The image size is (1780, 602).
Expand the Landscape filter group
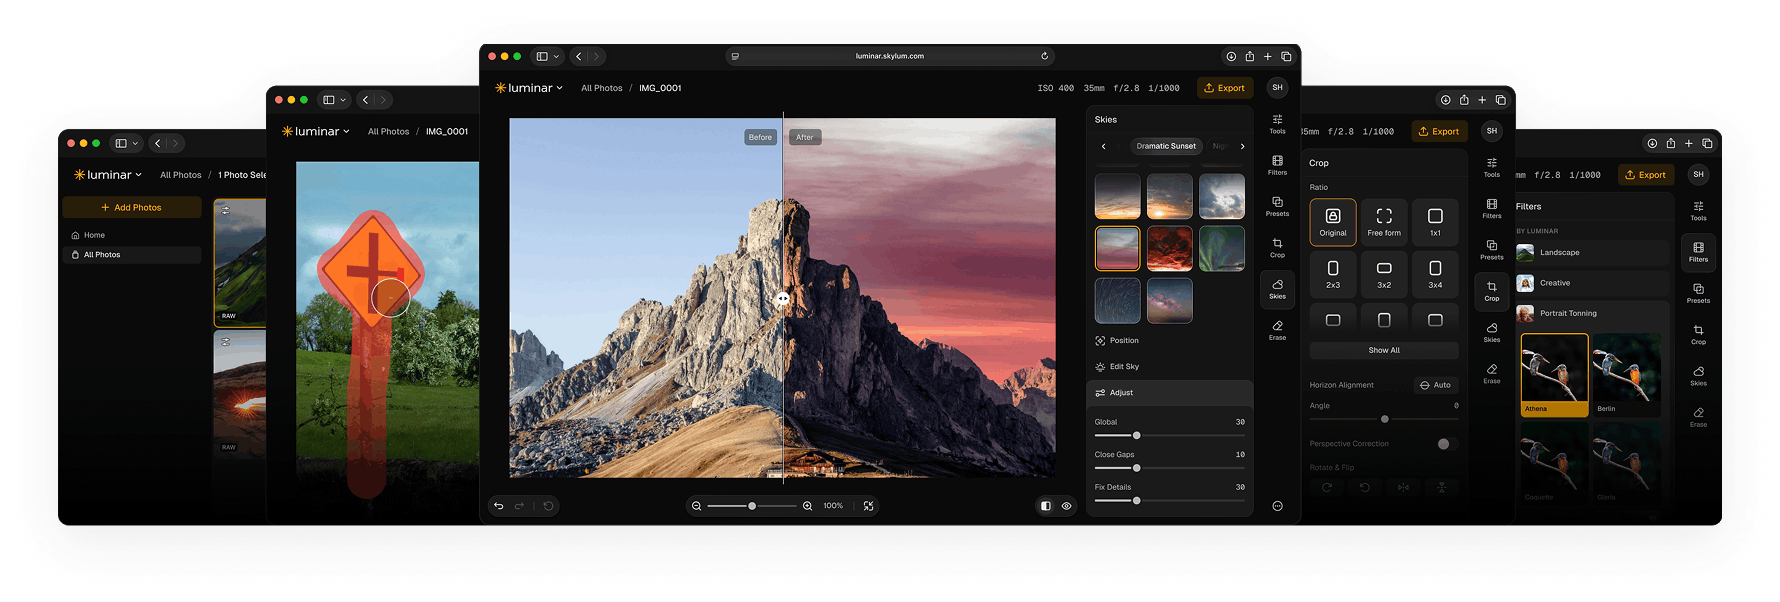[1595, 253]
